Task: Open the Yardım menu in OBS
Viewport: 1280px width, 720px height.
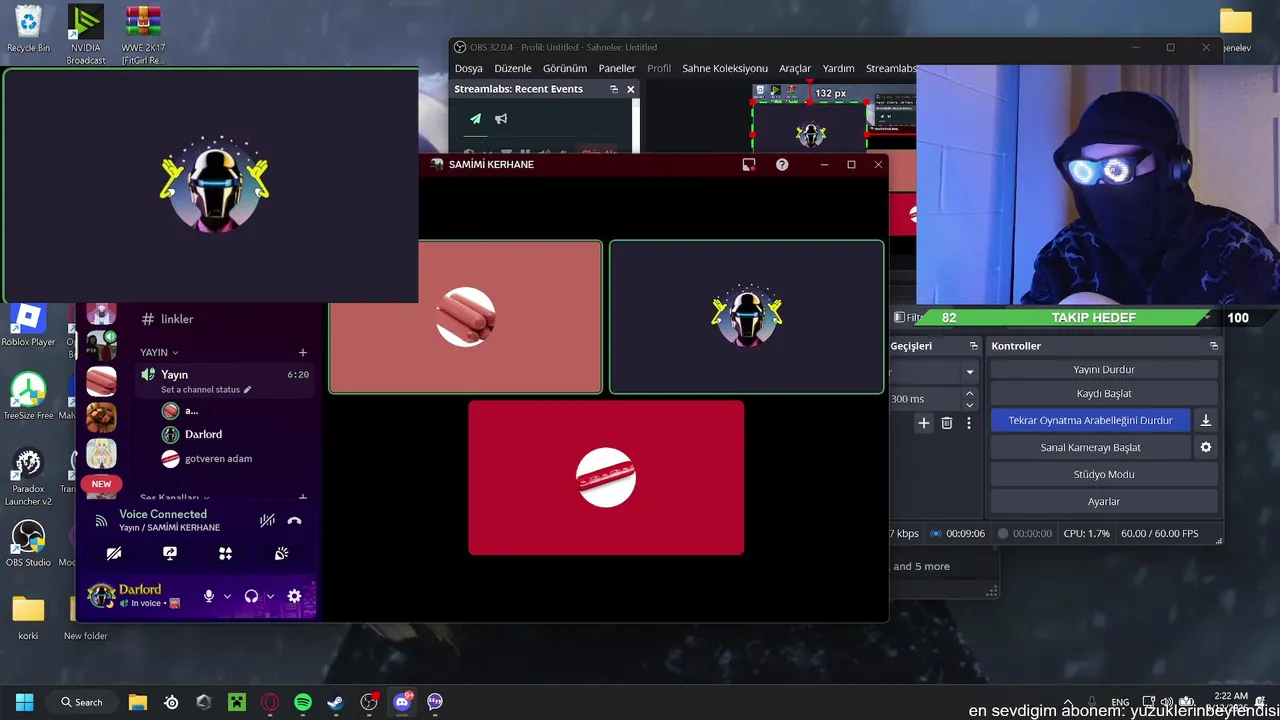Action: [x=838, y=68]
